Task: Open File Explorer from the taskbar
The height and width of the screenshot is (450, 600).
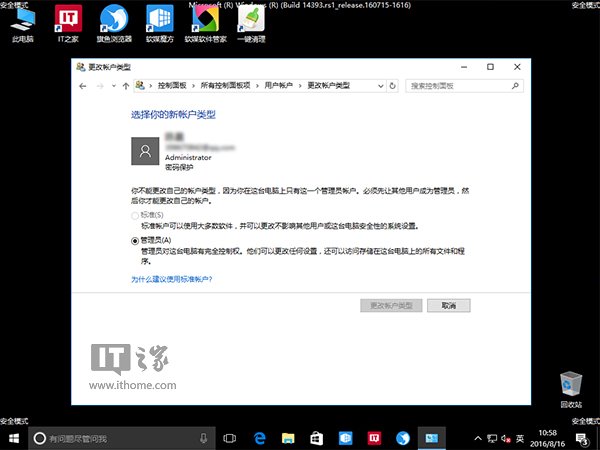Action: pos(288,438)
